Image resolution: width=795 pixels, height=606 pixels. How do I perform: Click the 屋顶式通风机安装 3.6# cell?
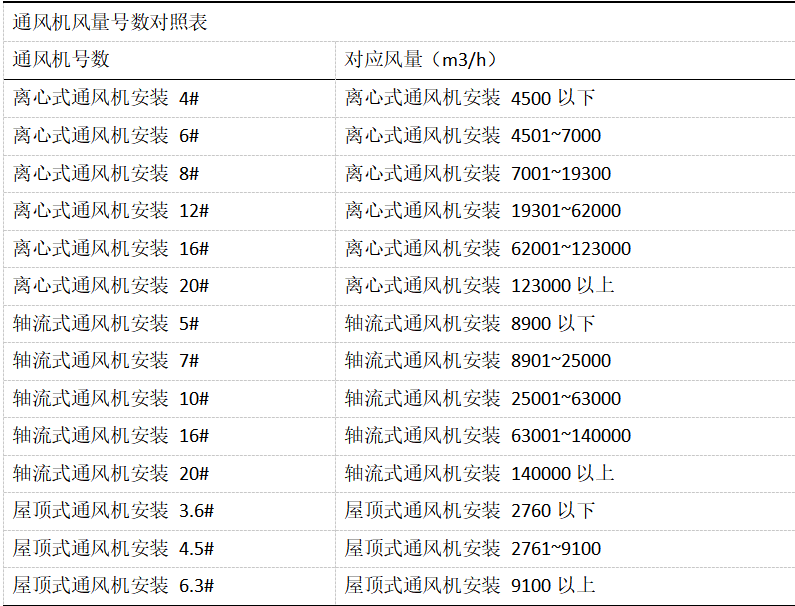coord(114,511)
